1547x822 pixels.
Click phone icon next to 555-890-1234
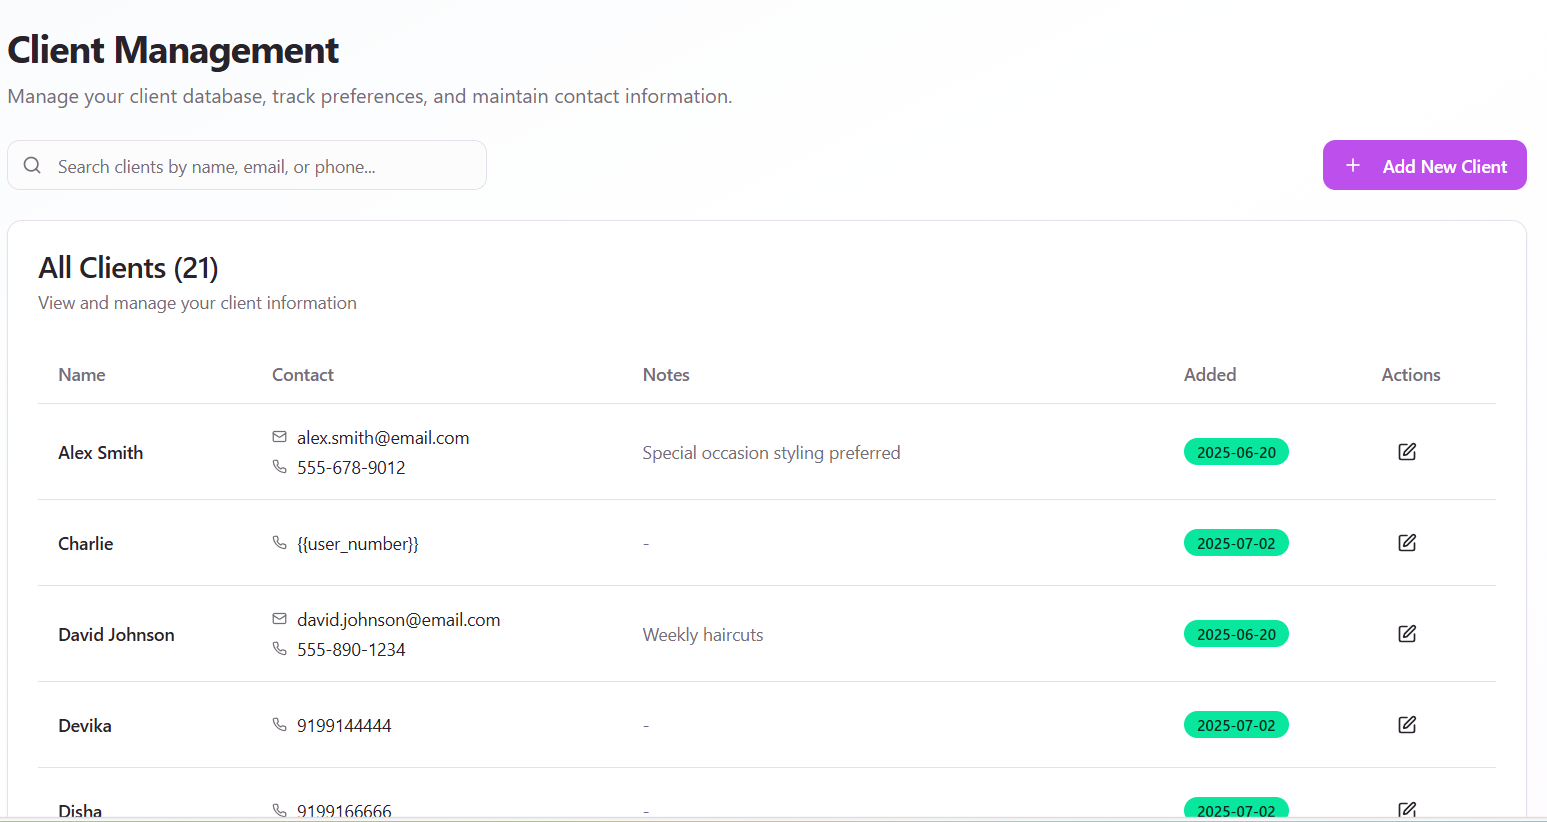pos(280,649)
